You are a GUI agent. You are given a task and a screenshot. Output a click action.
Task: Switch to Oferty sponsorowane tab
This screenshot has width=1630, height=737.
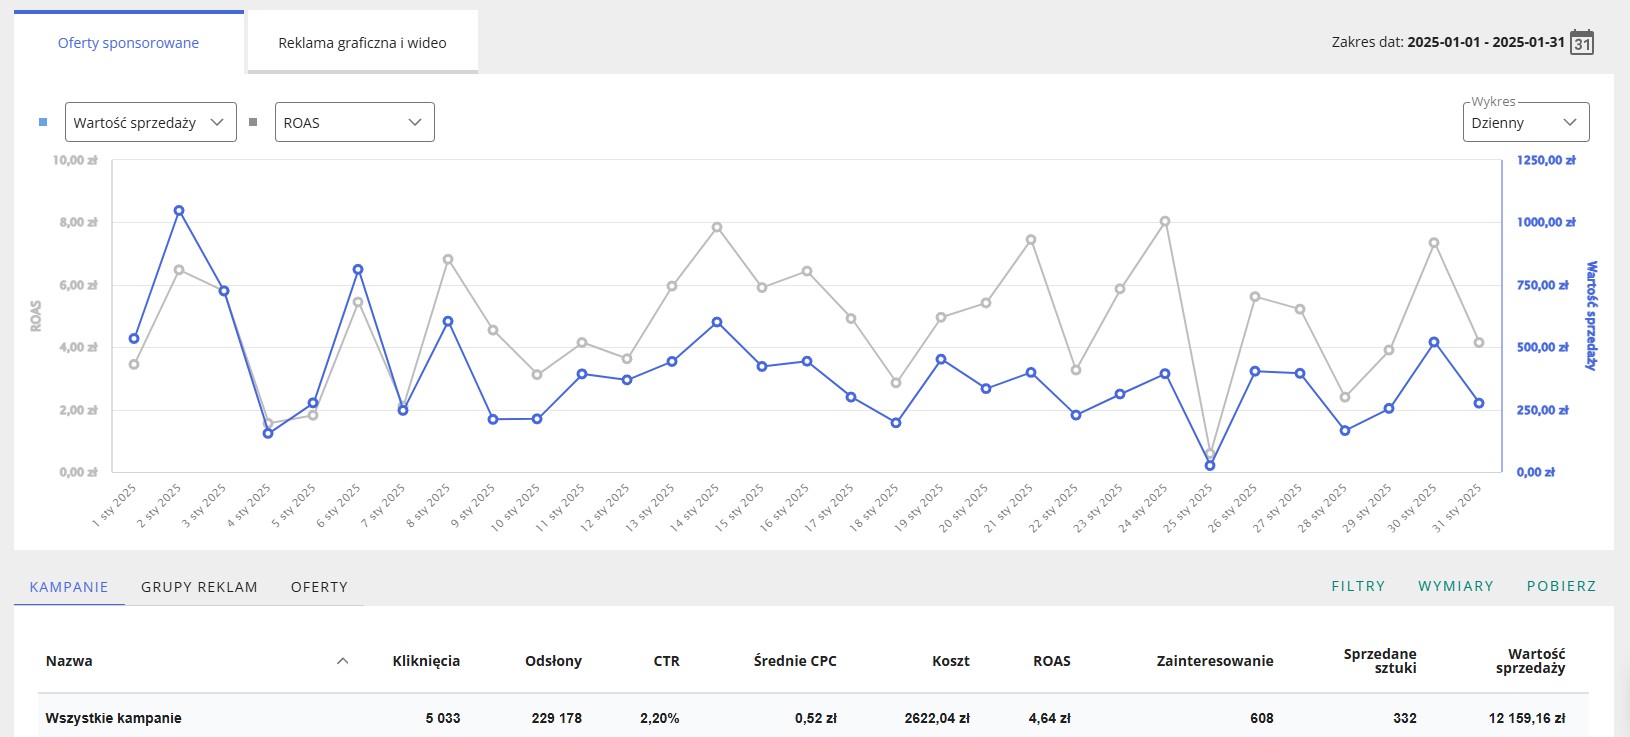128,43
